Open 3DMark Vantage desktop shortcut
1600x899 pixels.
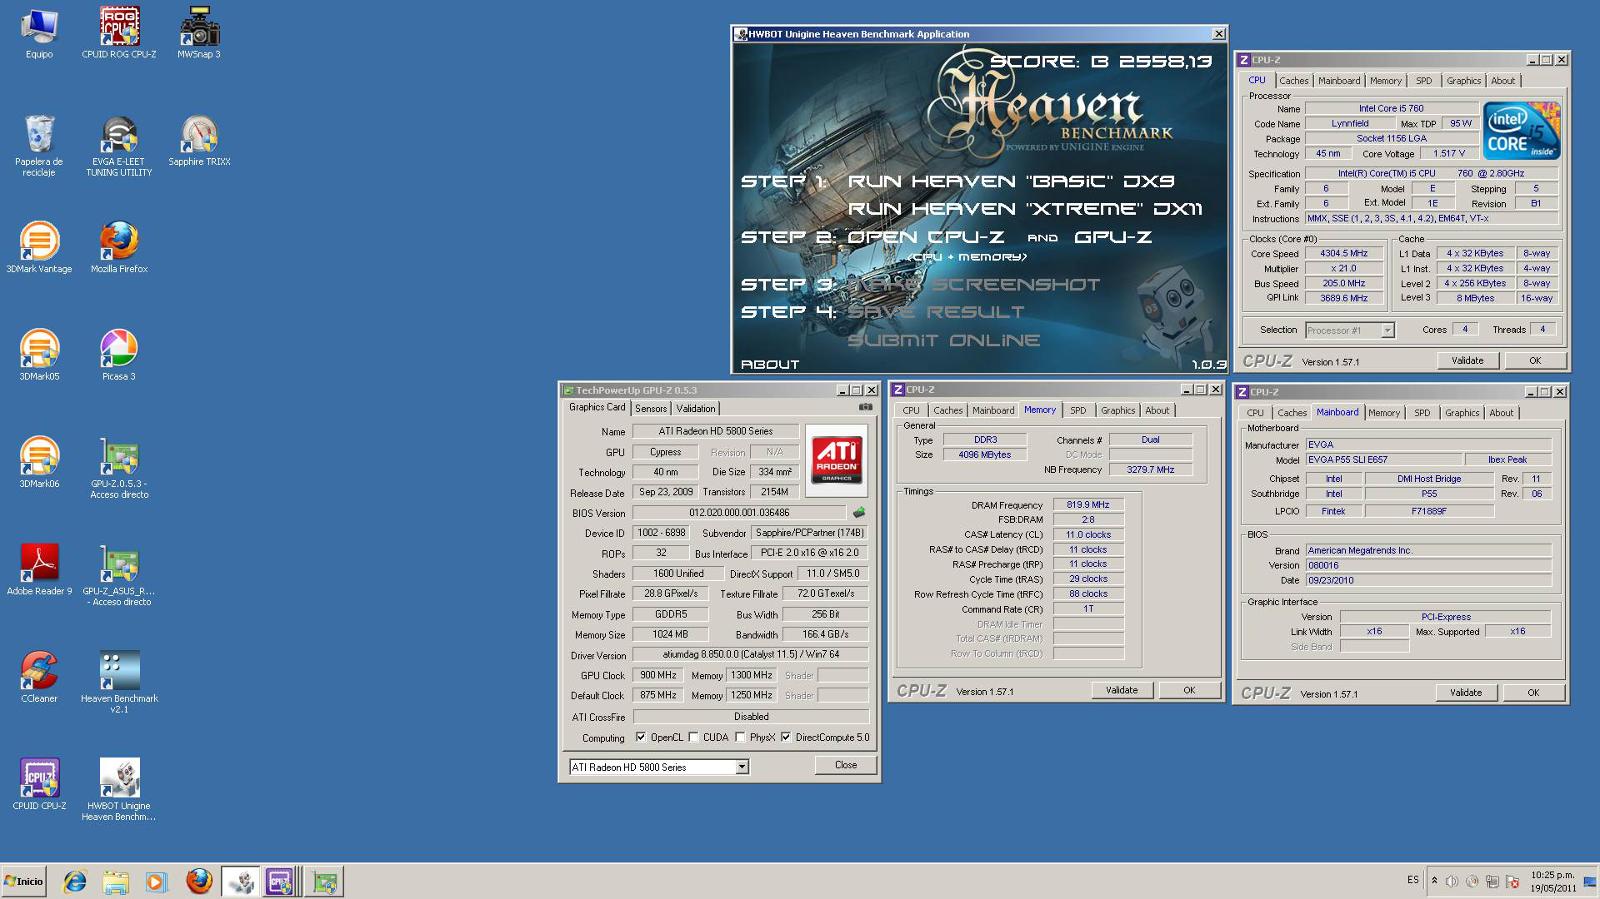click(39, 247)
